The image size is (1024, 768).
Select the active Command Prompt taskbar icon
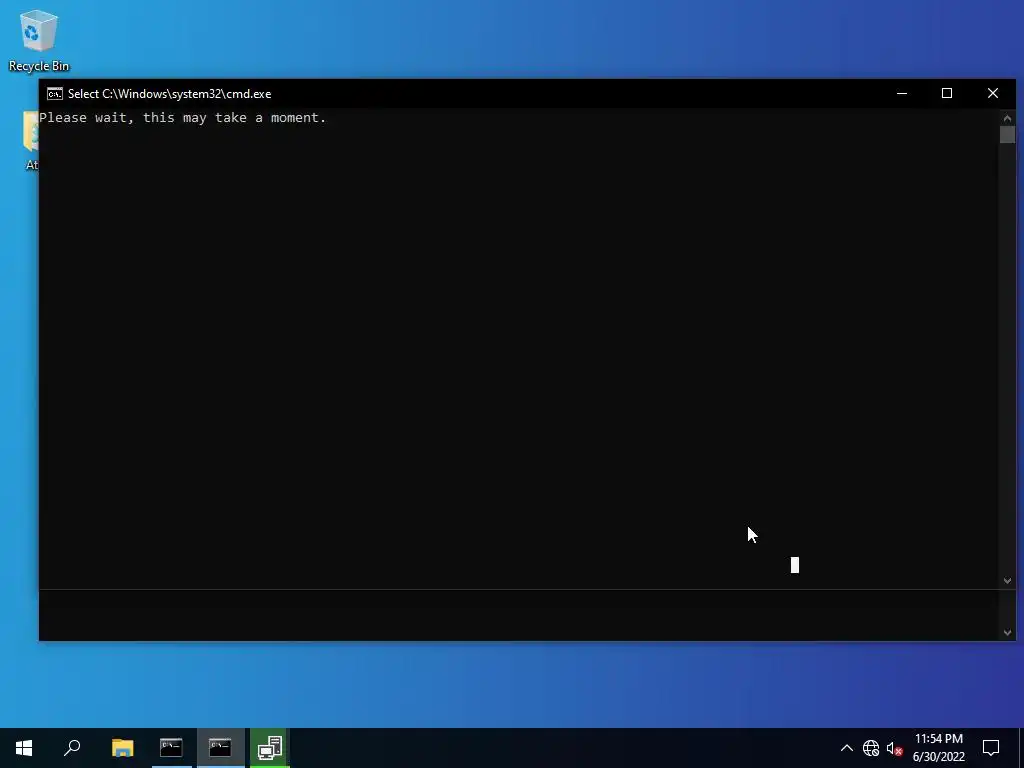point(220,748)
